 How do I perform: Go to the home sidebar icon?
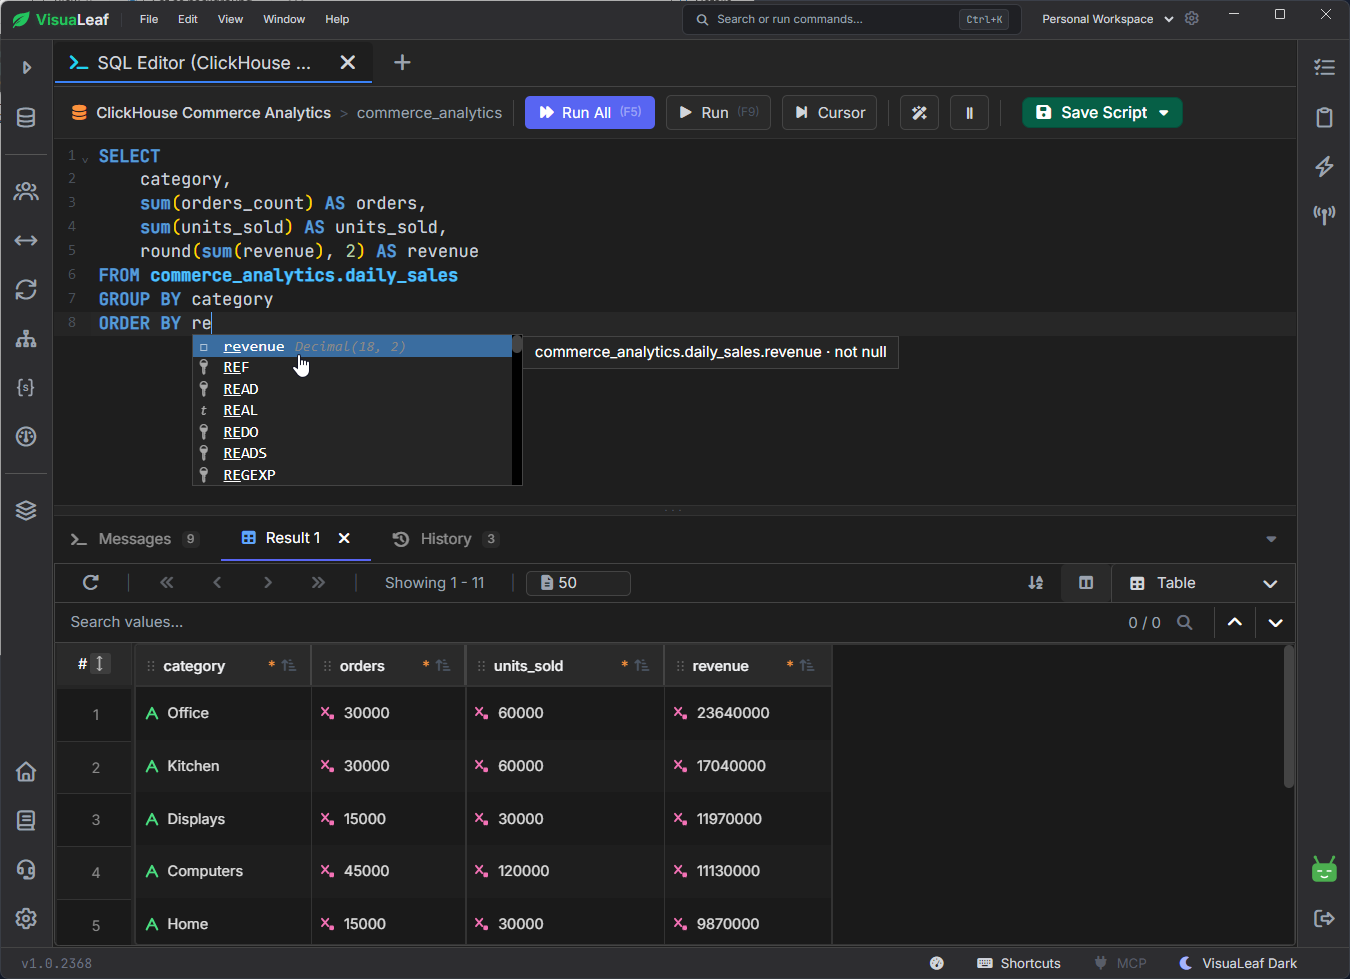[x=27, y=771]
